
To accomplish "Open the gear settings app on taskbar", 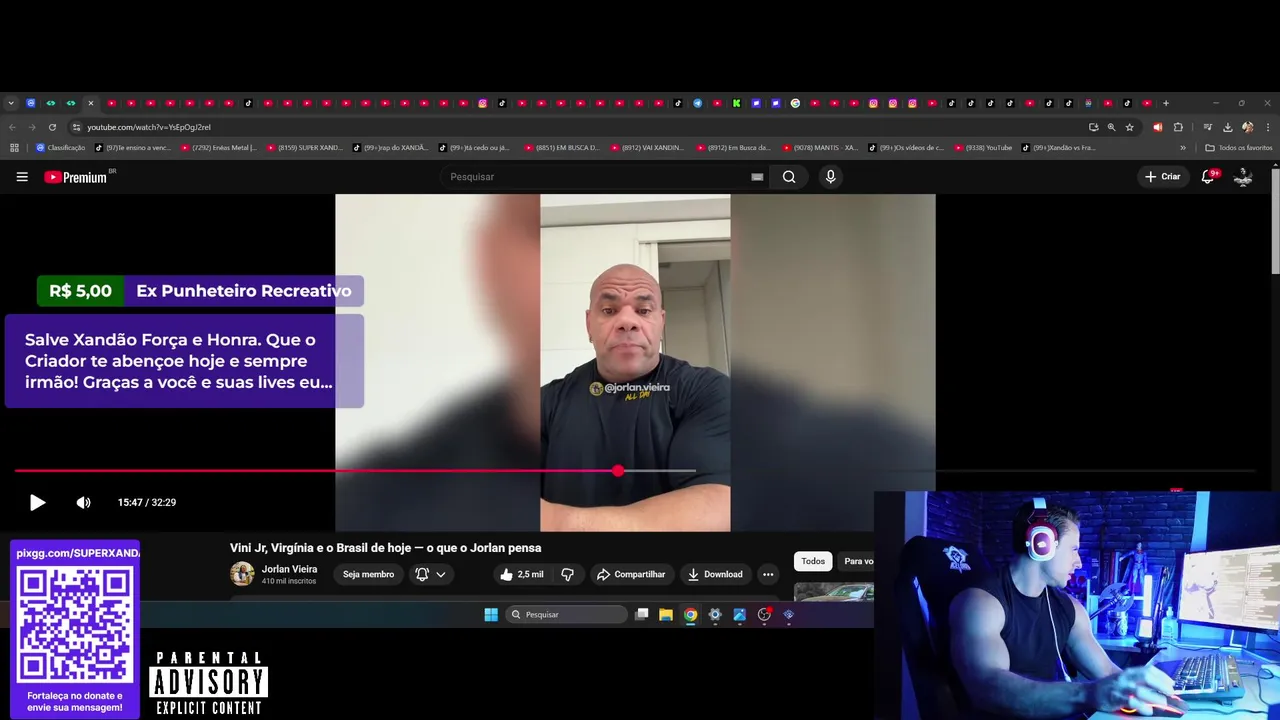I will click(x=715, y=615).
